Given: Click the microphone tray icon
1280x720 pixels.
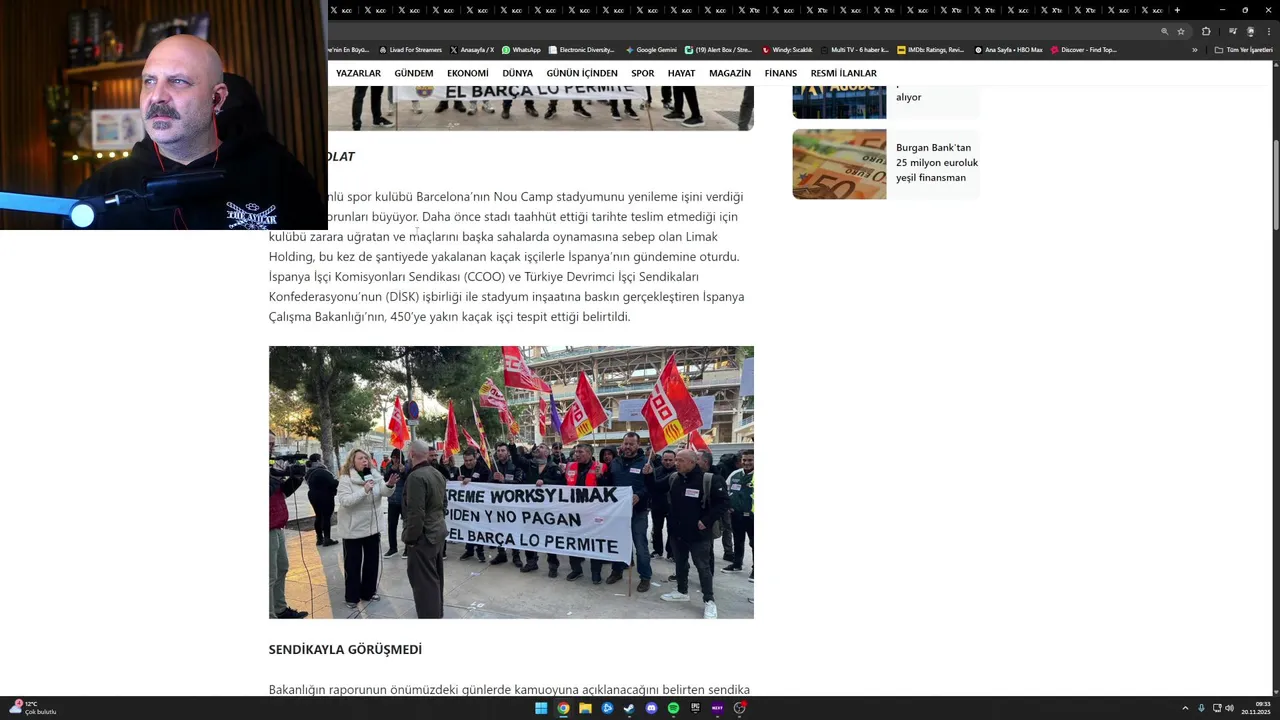Looking at the screenshot, I should (x=1201, y=708).
